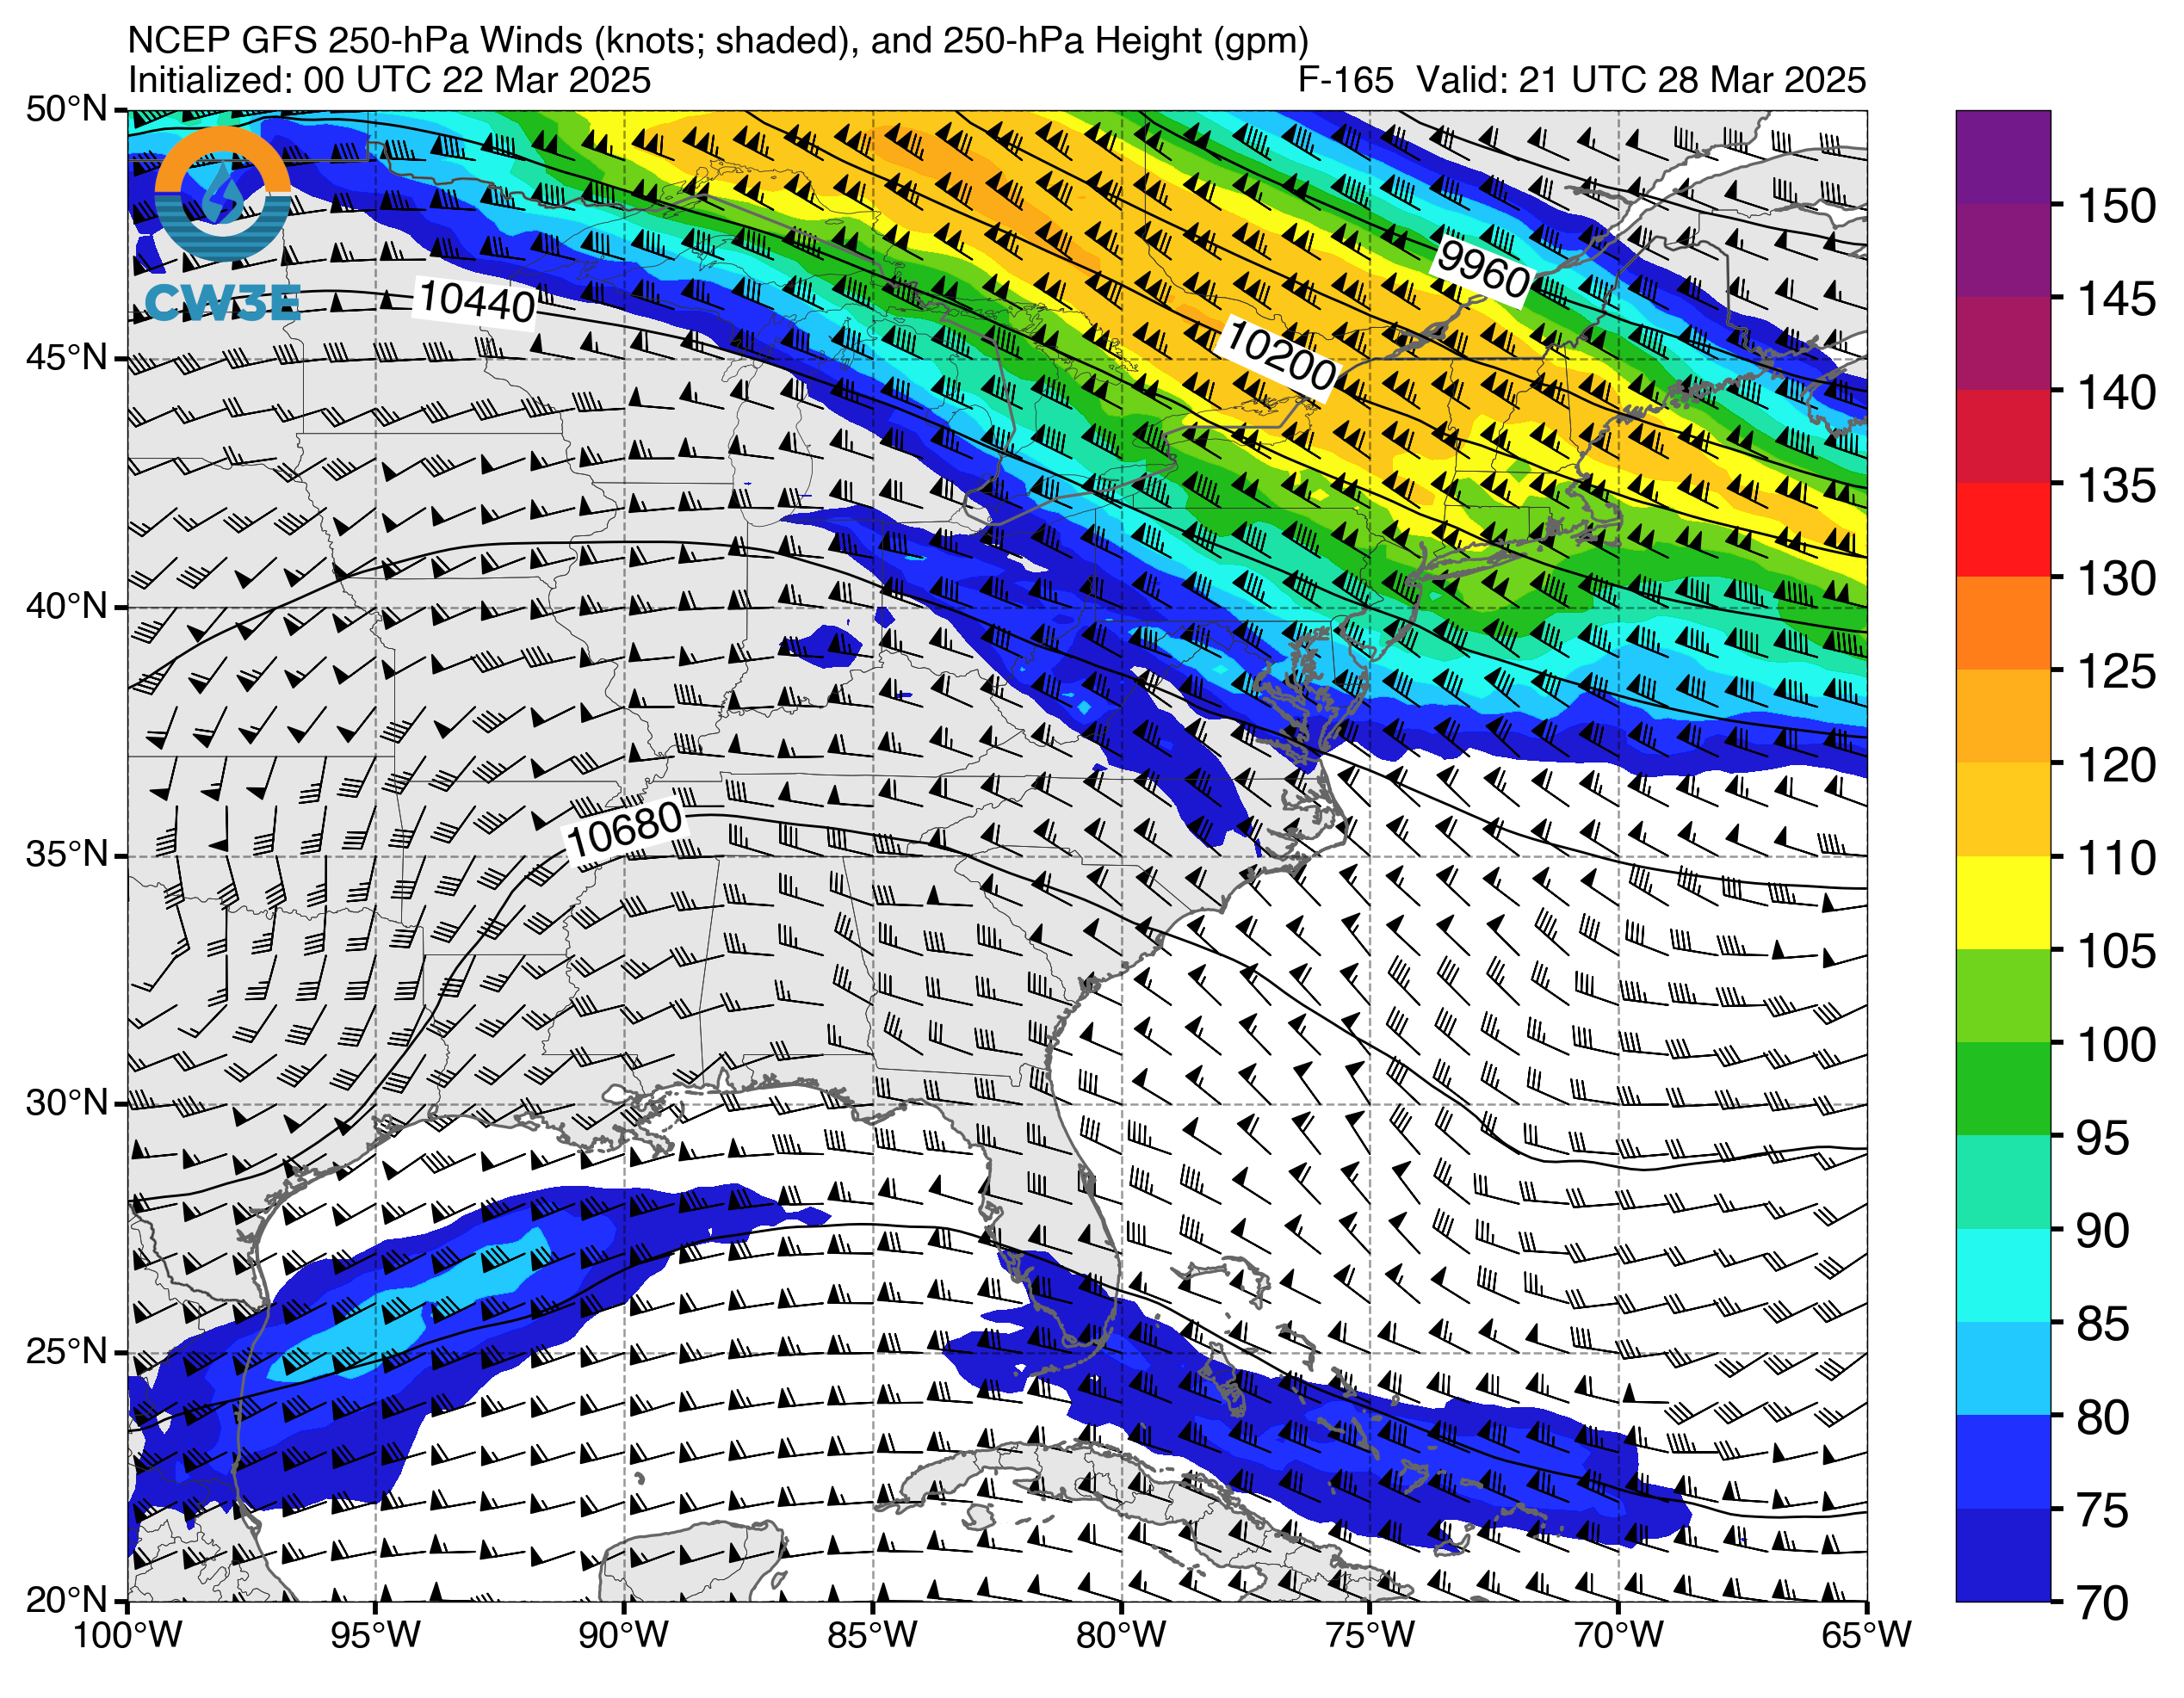Click the purple 150-knot colorbar segment

click(x=2003, y=157)
